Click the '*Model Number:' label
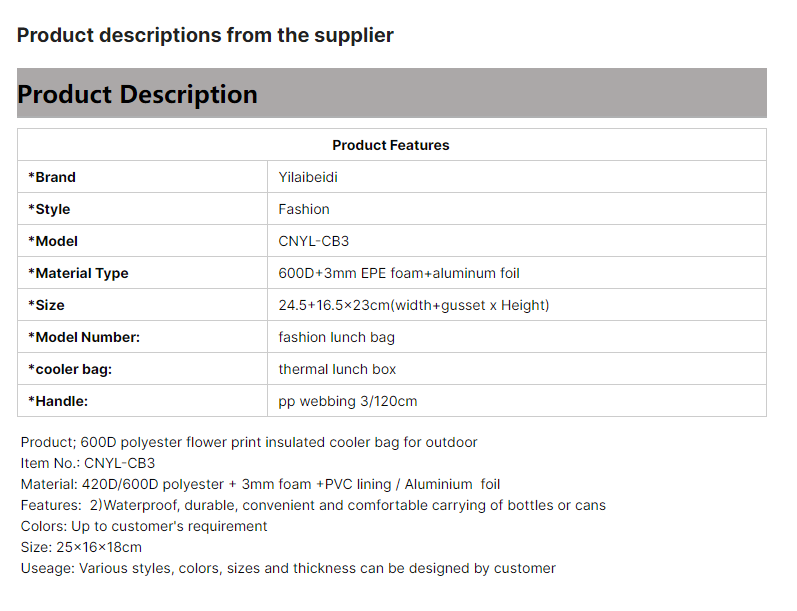This screenshot has height=611, width=797. pos(84,337)
